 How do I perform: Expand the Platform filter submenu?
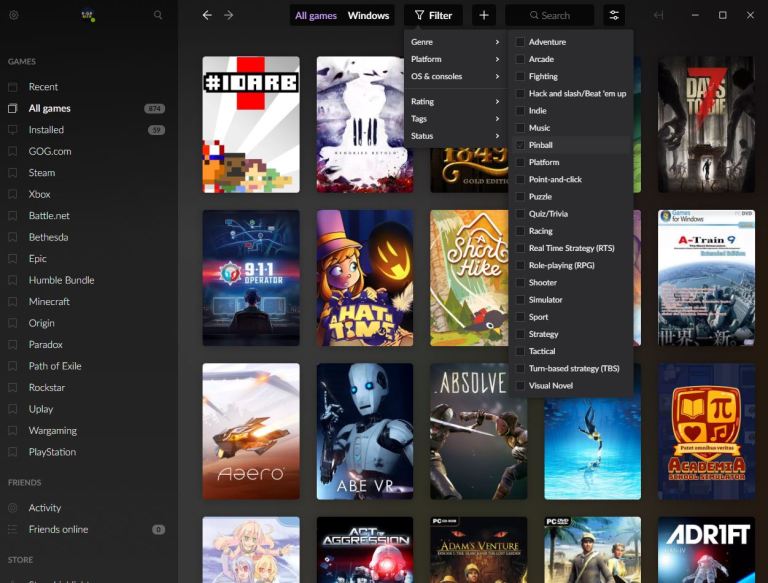[455, 59]
